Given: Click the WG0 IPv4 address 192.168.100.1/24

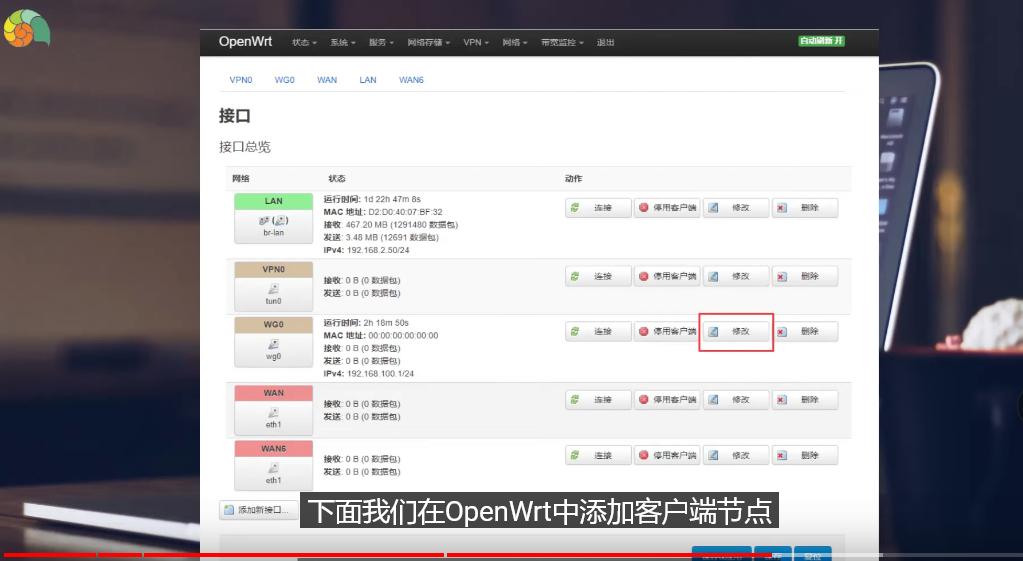Looking at the screenshot, I should click(x=380, y=374).
